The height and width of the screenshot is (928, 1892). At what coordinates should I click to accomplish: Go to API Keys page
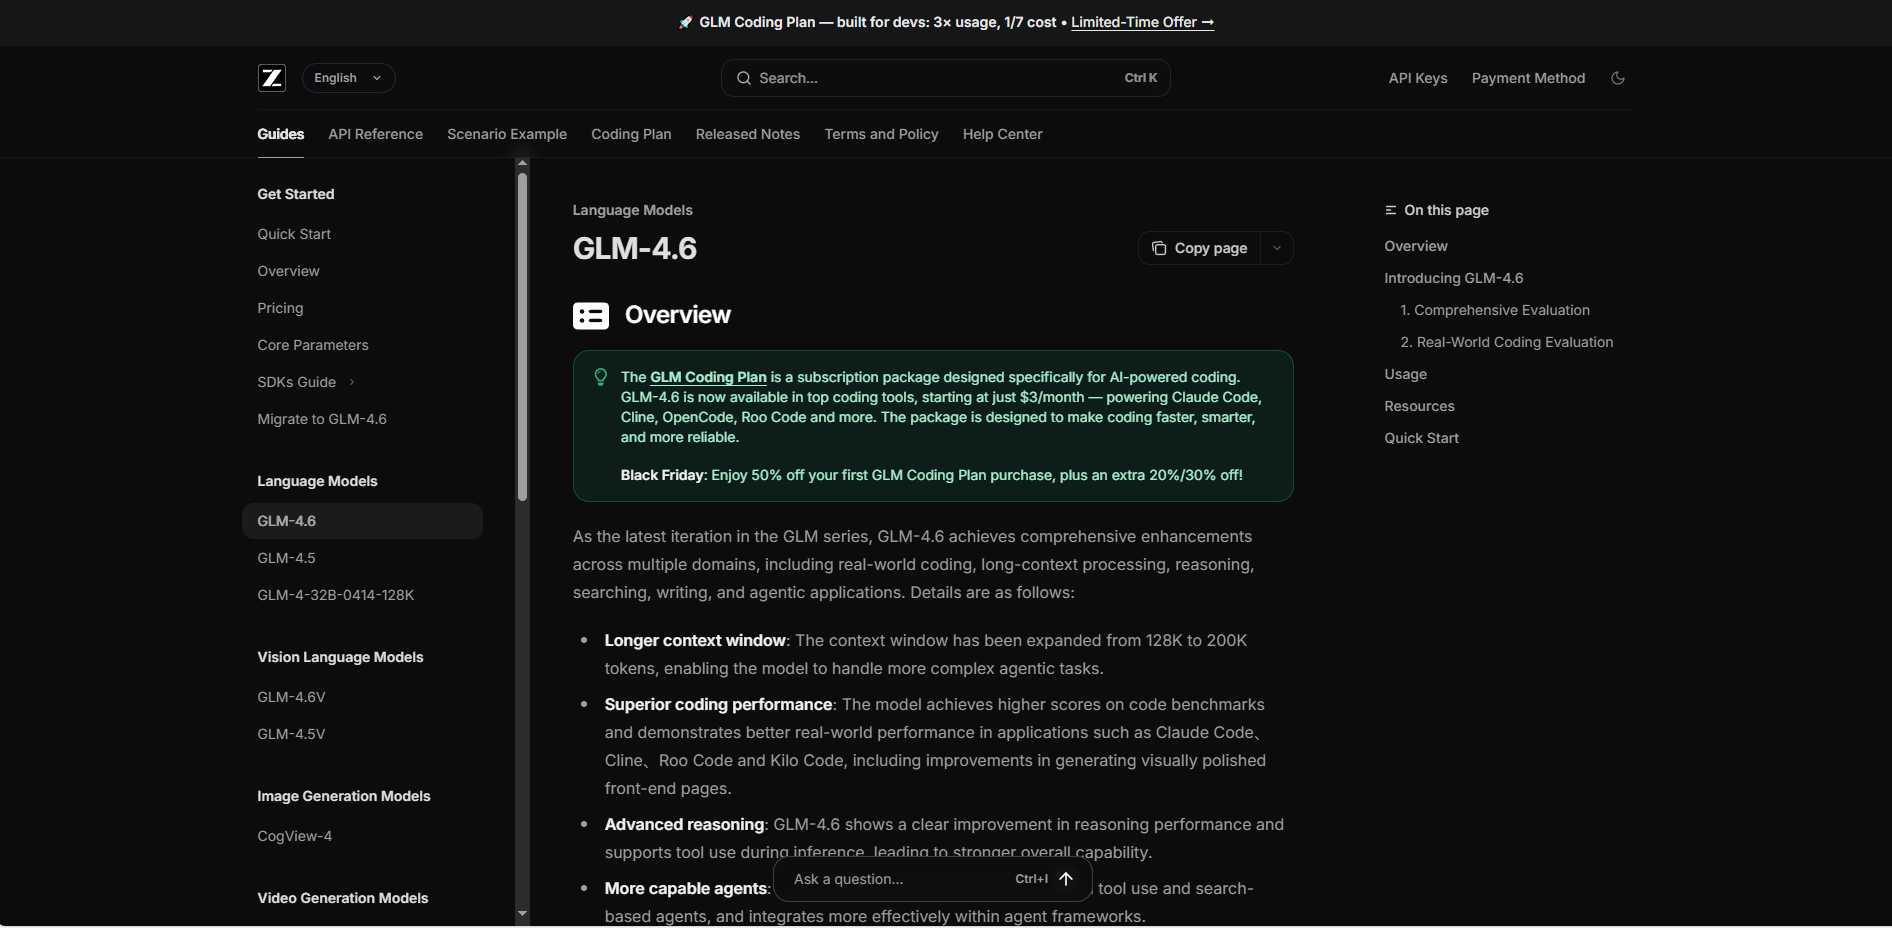(x=1417, y=78)
